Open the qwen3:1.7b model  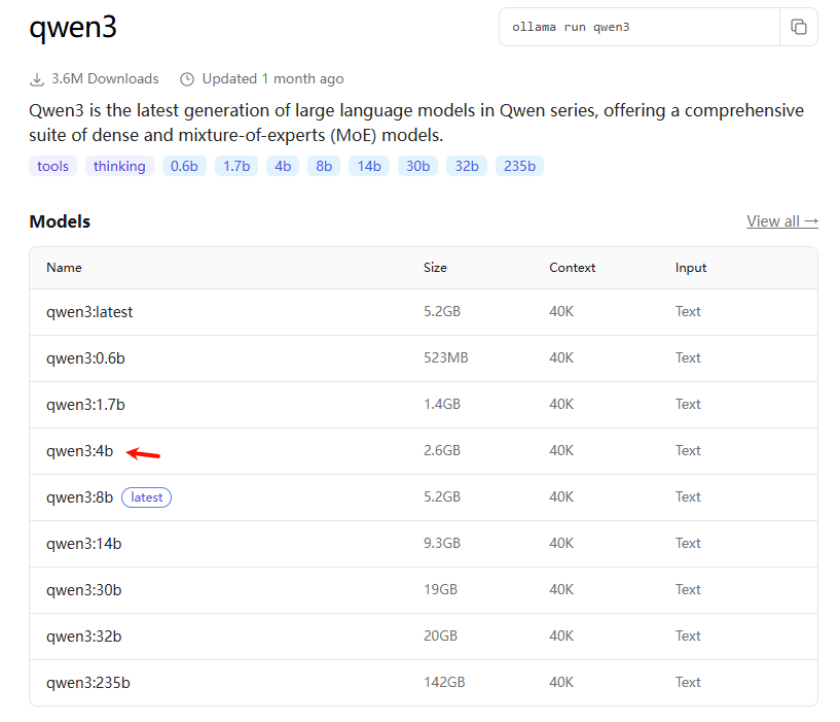pos(86,405)
